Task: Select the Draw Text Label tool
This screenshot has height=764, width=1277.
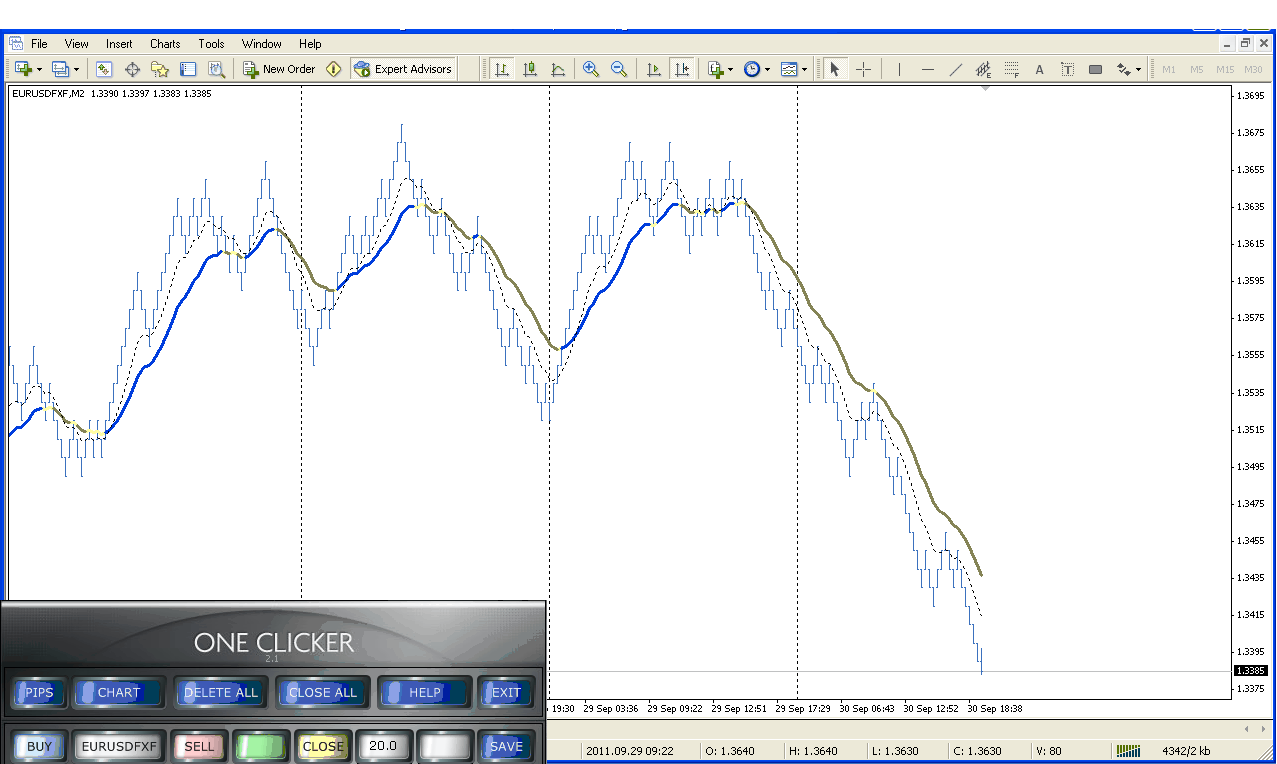Action: (1067, 69)
